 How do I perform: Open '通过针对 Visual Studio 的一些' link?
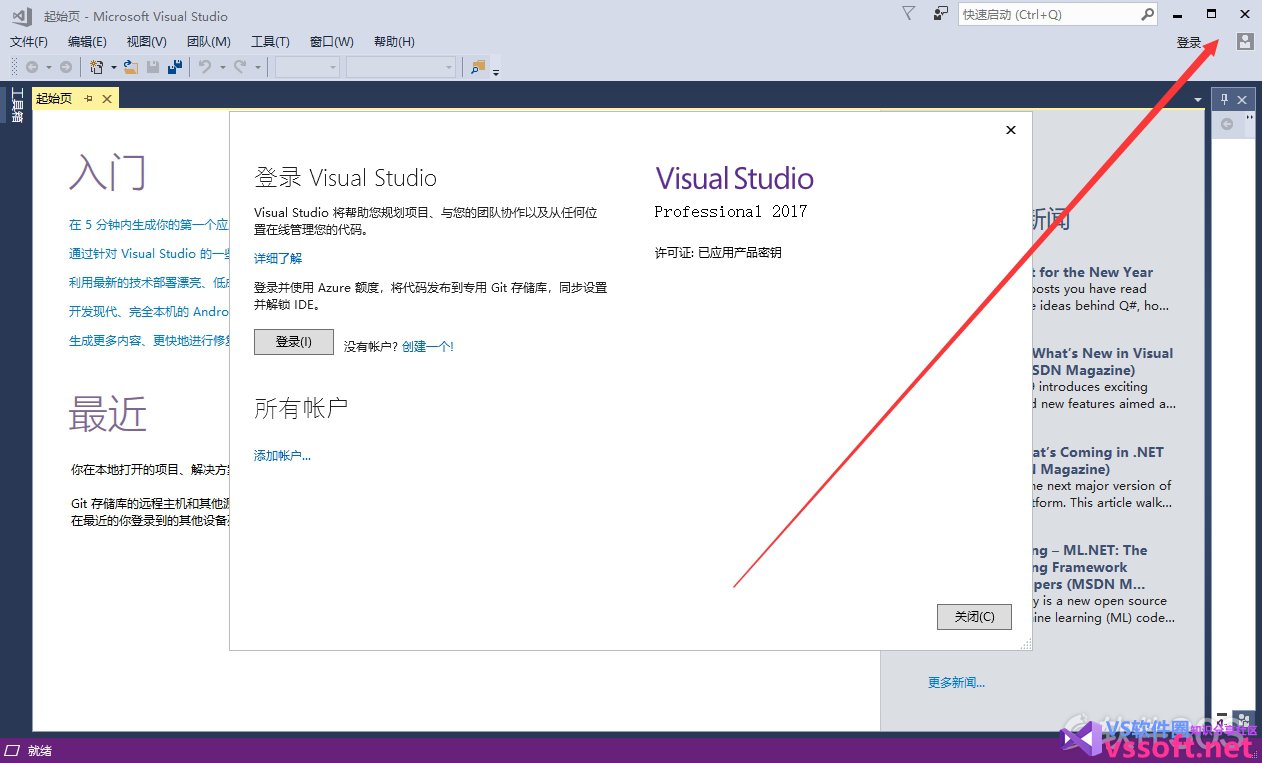pyautogui.click(x=149, y=254)
